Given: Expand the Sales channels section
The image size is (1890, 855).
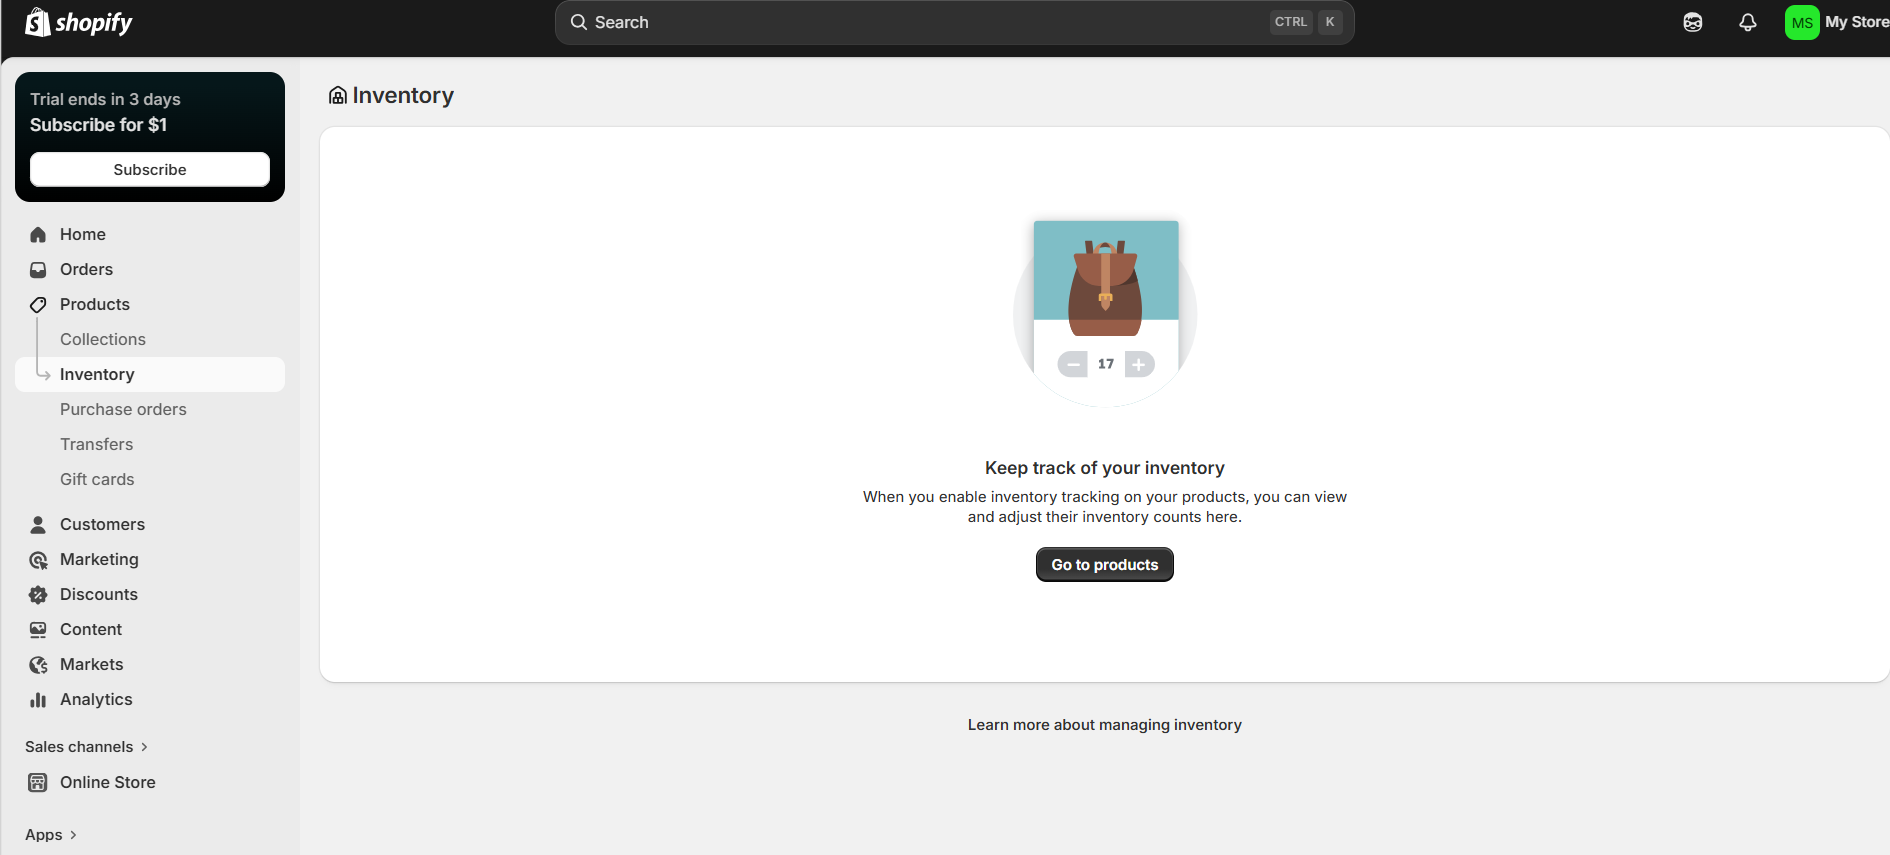Looking at the screenshot, I should 87,747.
